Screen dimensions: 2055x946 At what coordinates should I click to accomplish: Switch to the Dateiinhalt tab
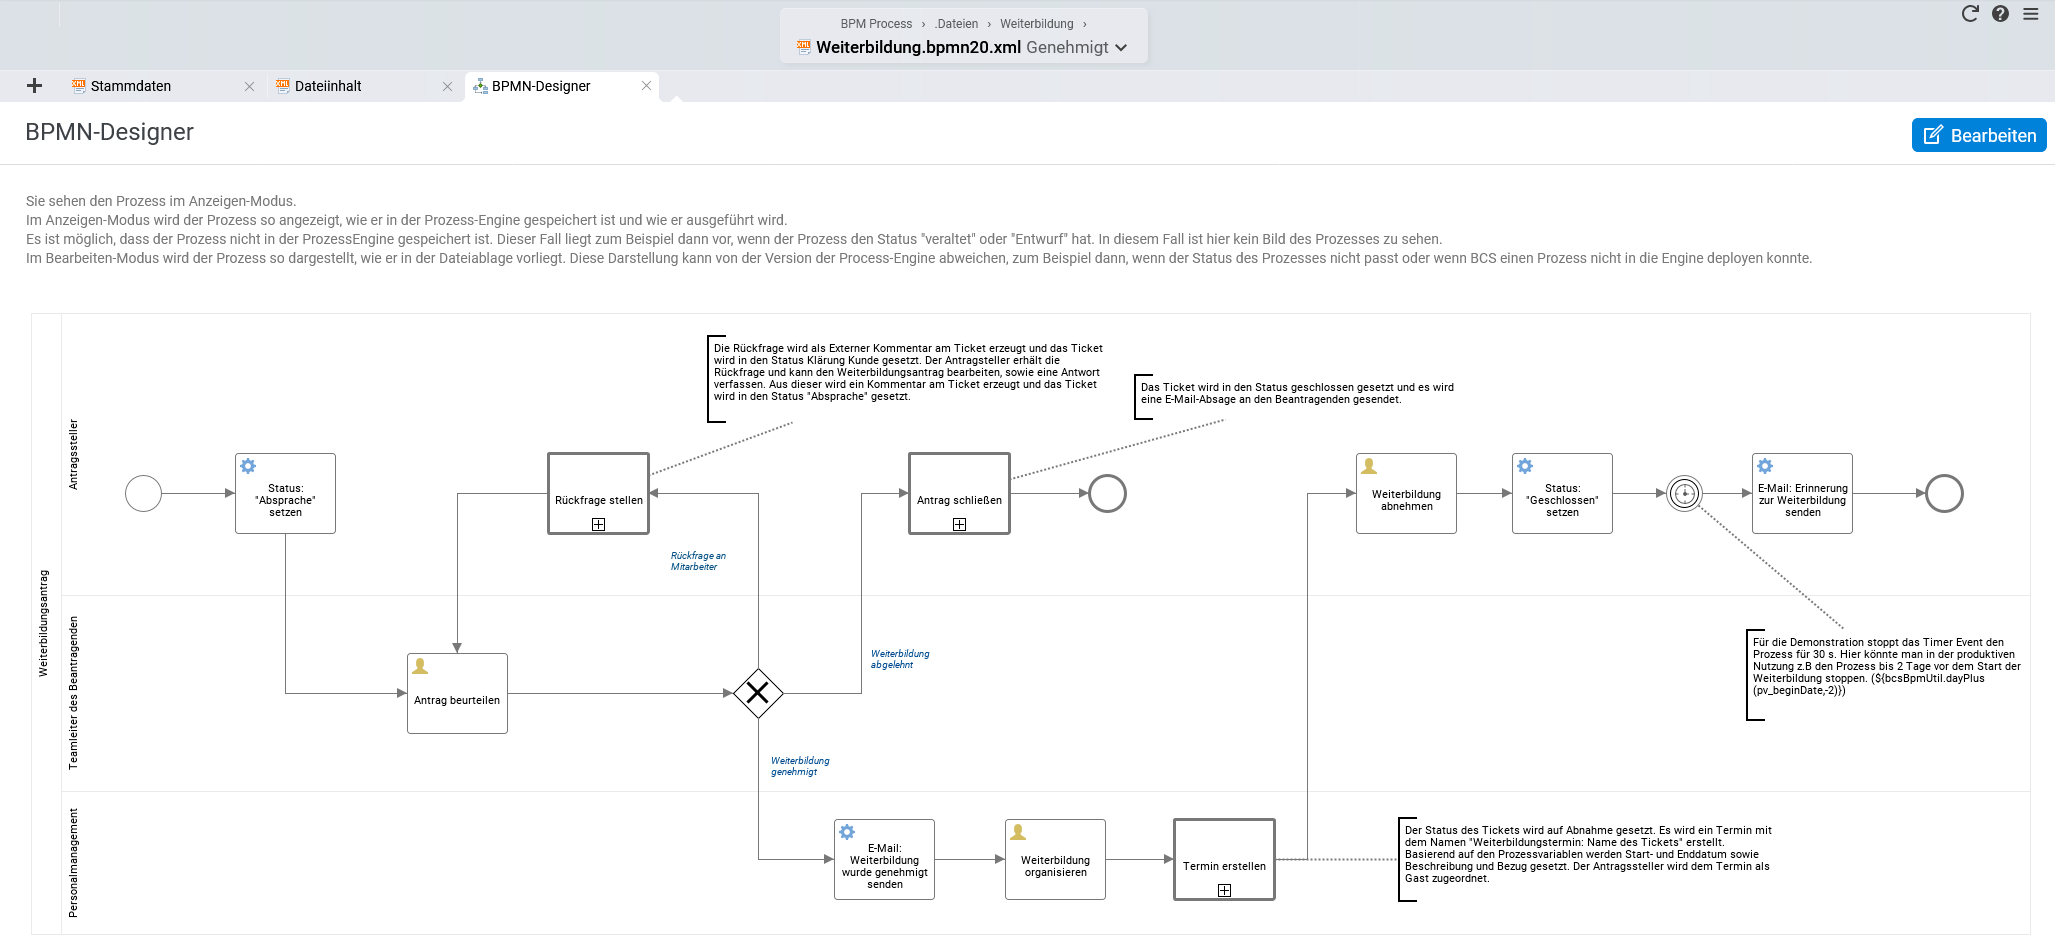click(x=328, y=86)
